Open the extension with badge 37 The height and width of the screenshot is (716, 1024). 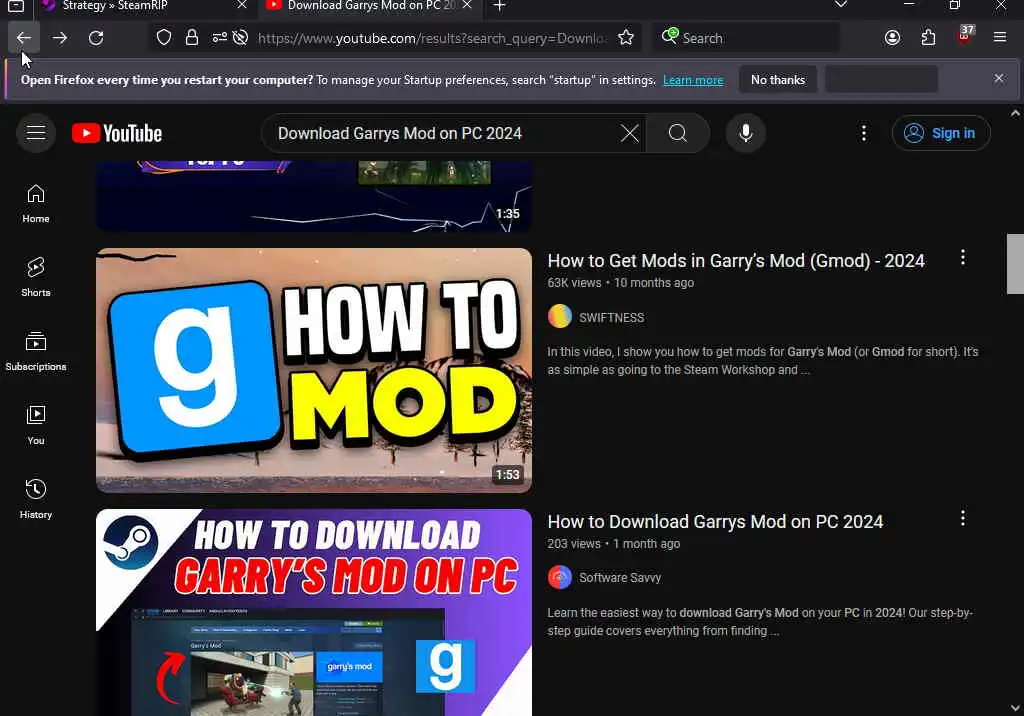[x=964, y=37]
